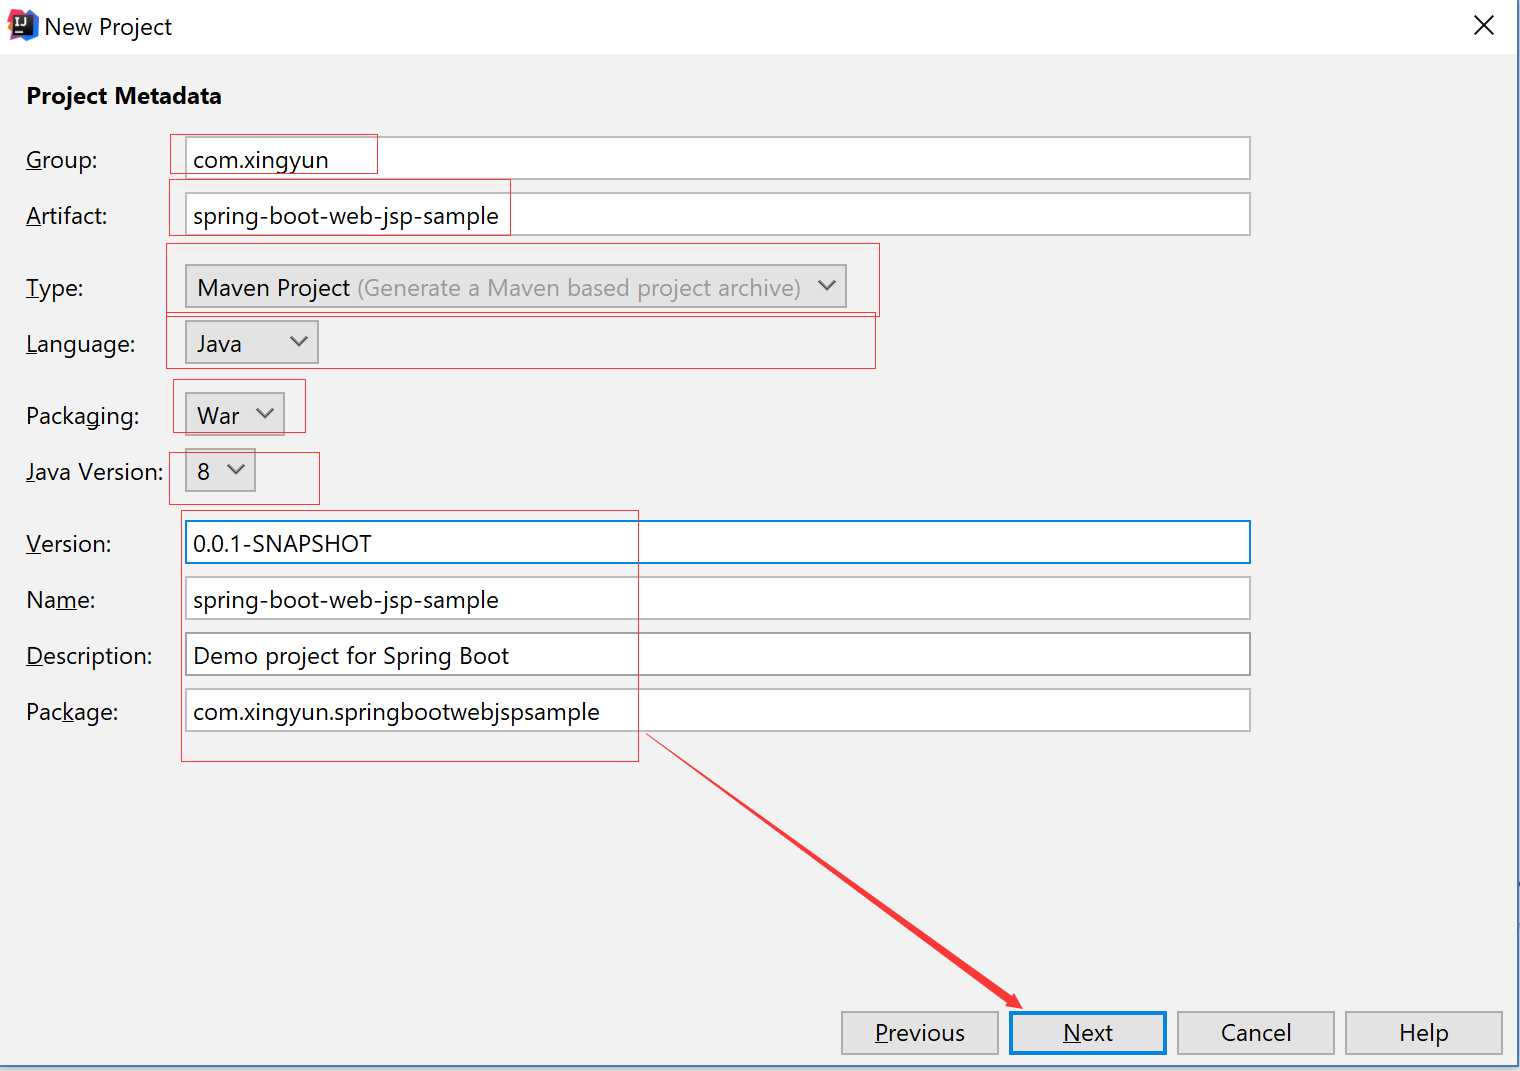Click the Project Metadata heading
This screenshot has width=1520, height=1071.
[124, 96]
